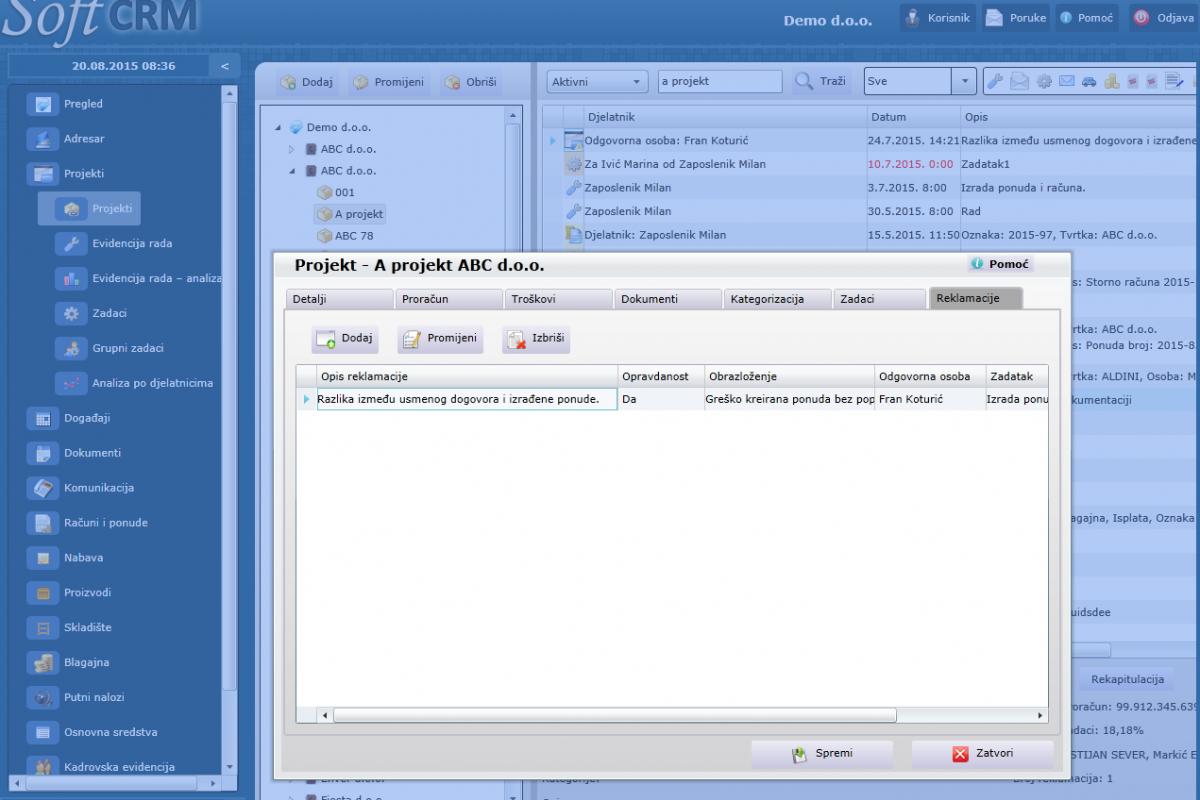Screen dimensions: 1200x800
Task: Open the Blagajna cash register icon
Action: pos(42,664)
